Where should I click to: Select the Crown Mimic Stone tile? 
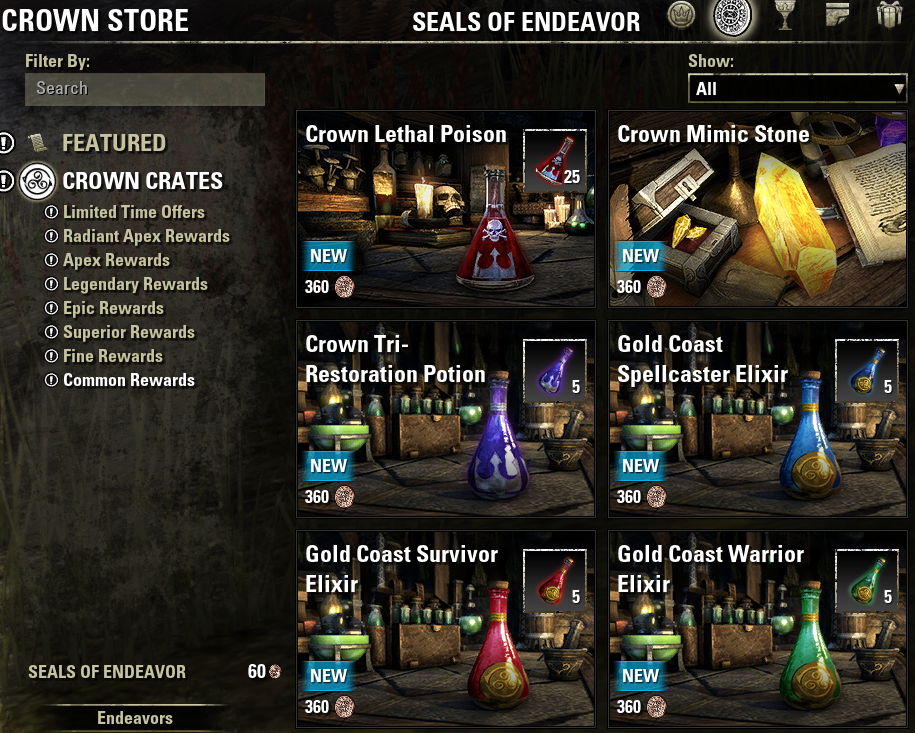(x=757, y=209)
